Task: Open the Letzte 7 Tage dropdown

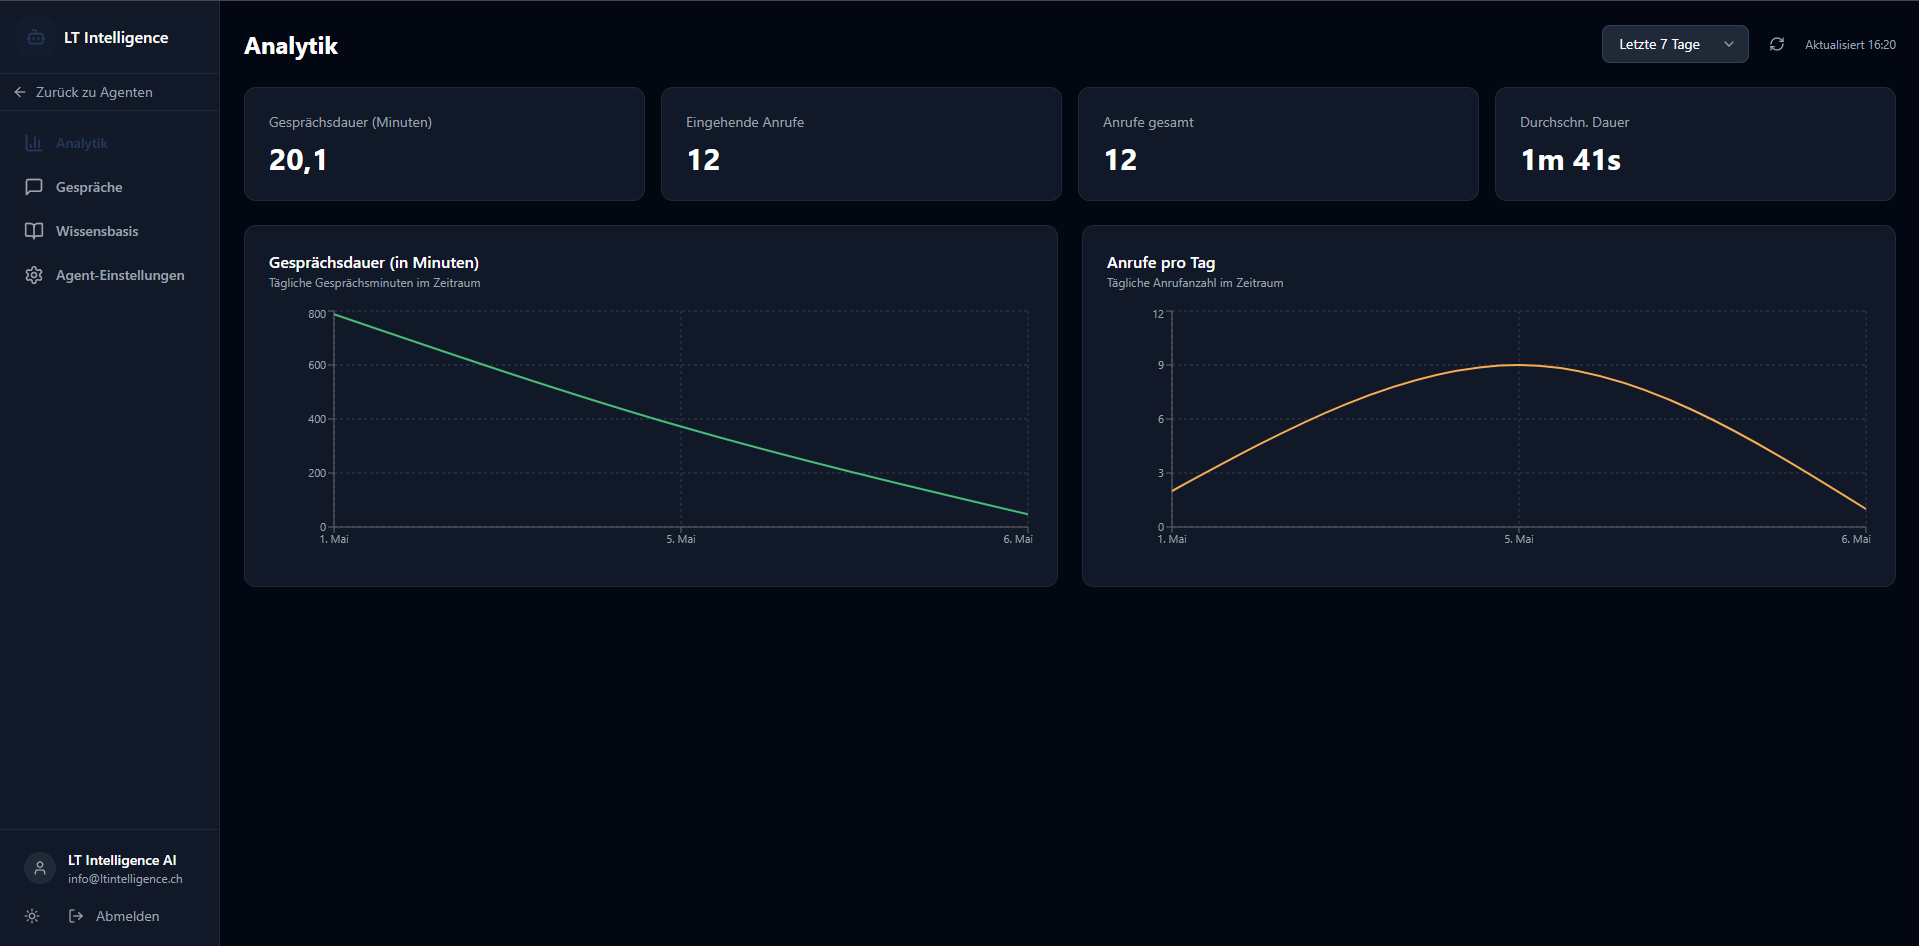Action: coord(1675,44)
